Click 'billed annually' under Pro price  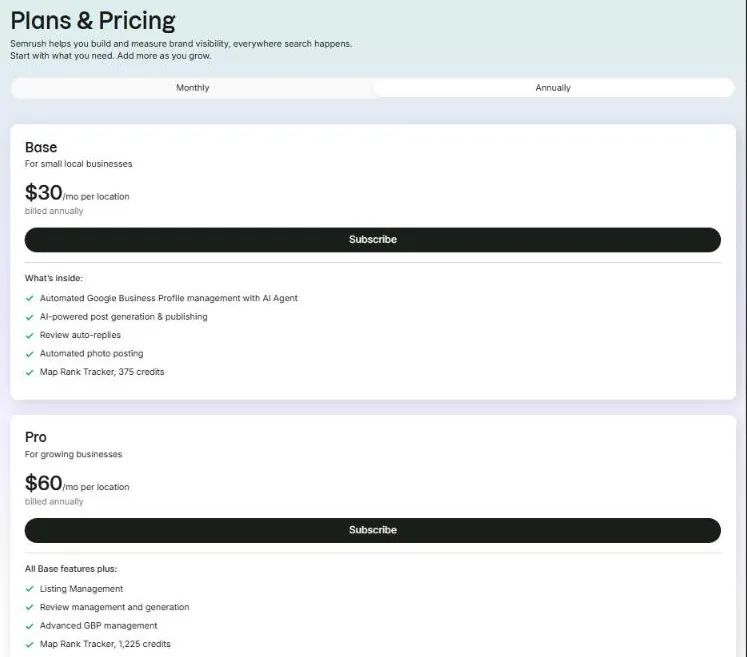coord(54,502)
